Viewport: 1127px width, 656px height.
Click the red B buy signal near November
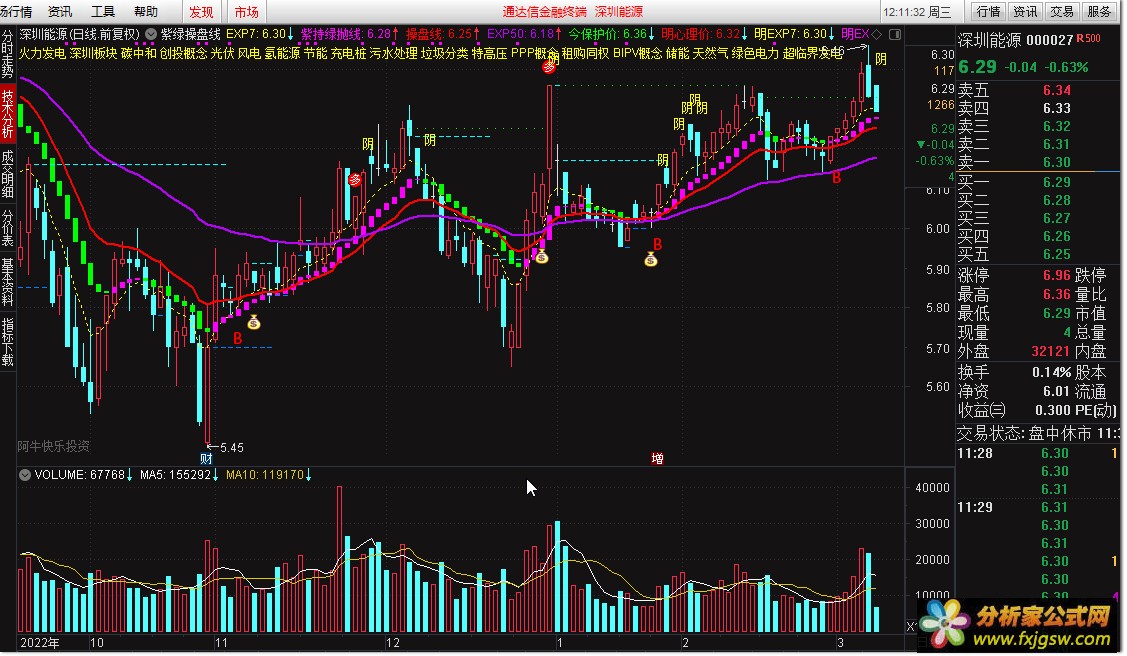tap(238, 338)
